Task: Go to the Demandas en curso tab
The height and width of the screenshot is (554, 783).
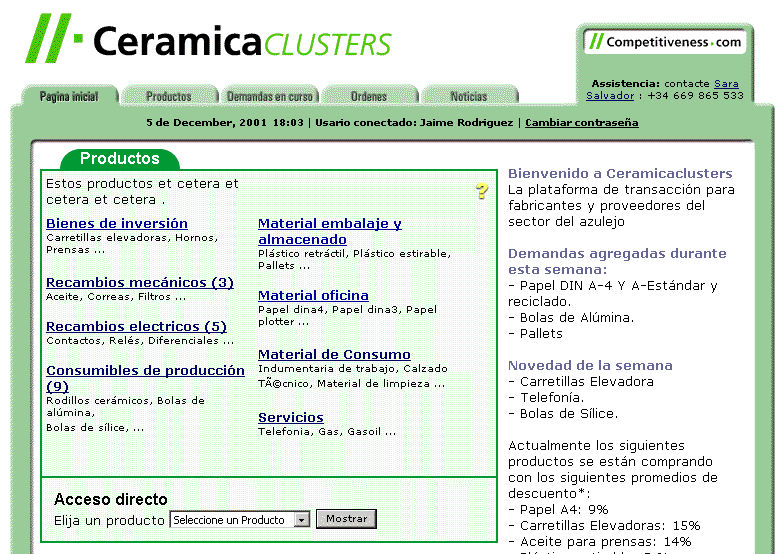Action: pos(269,96)
